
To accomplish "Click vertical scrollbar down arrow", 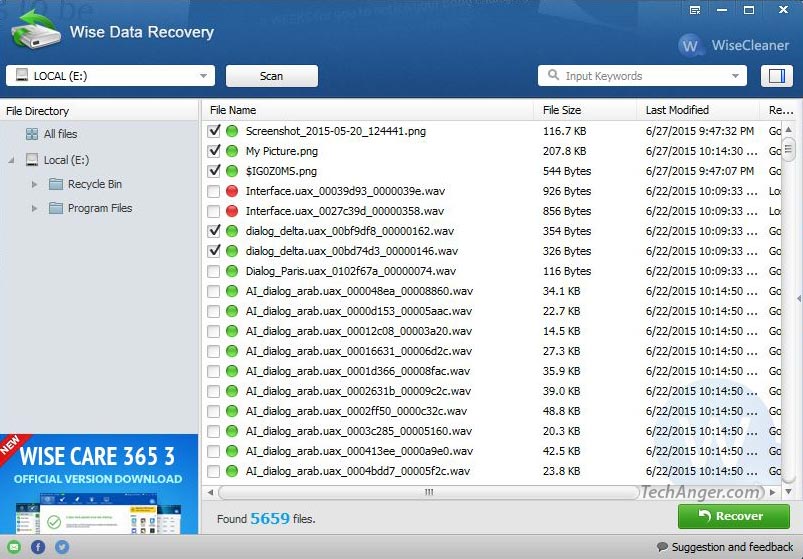I will (x=789, y=491).
